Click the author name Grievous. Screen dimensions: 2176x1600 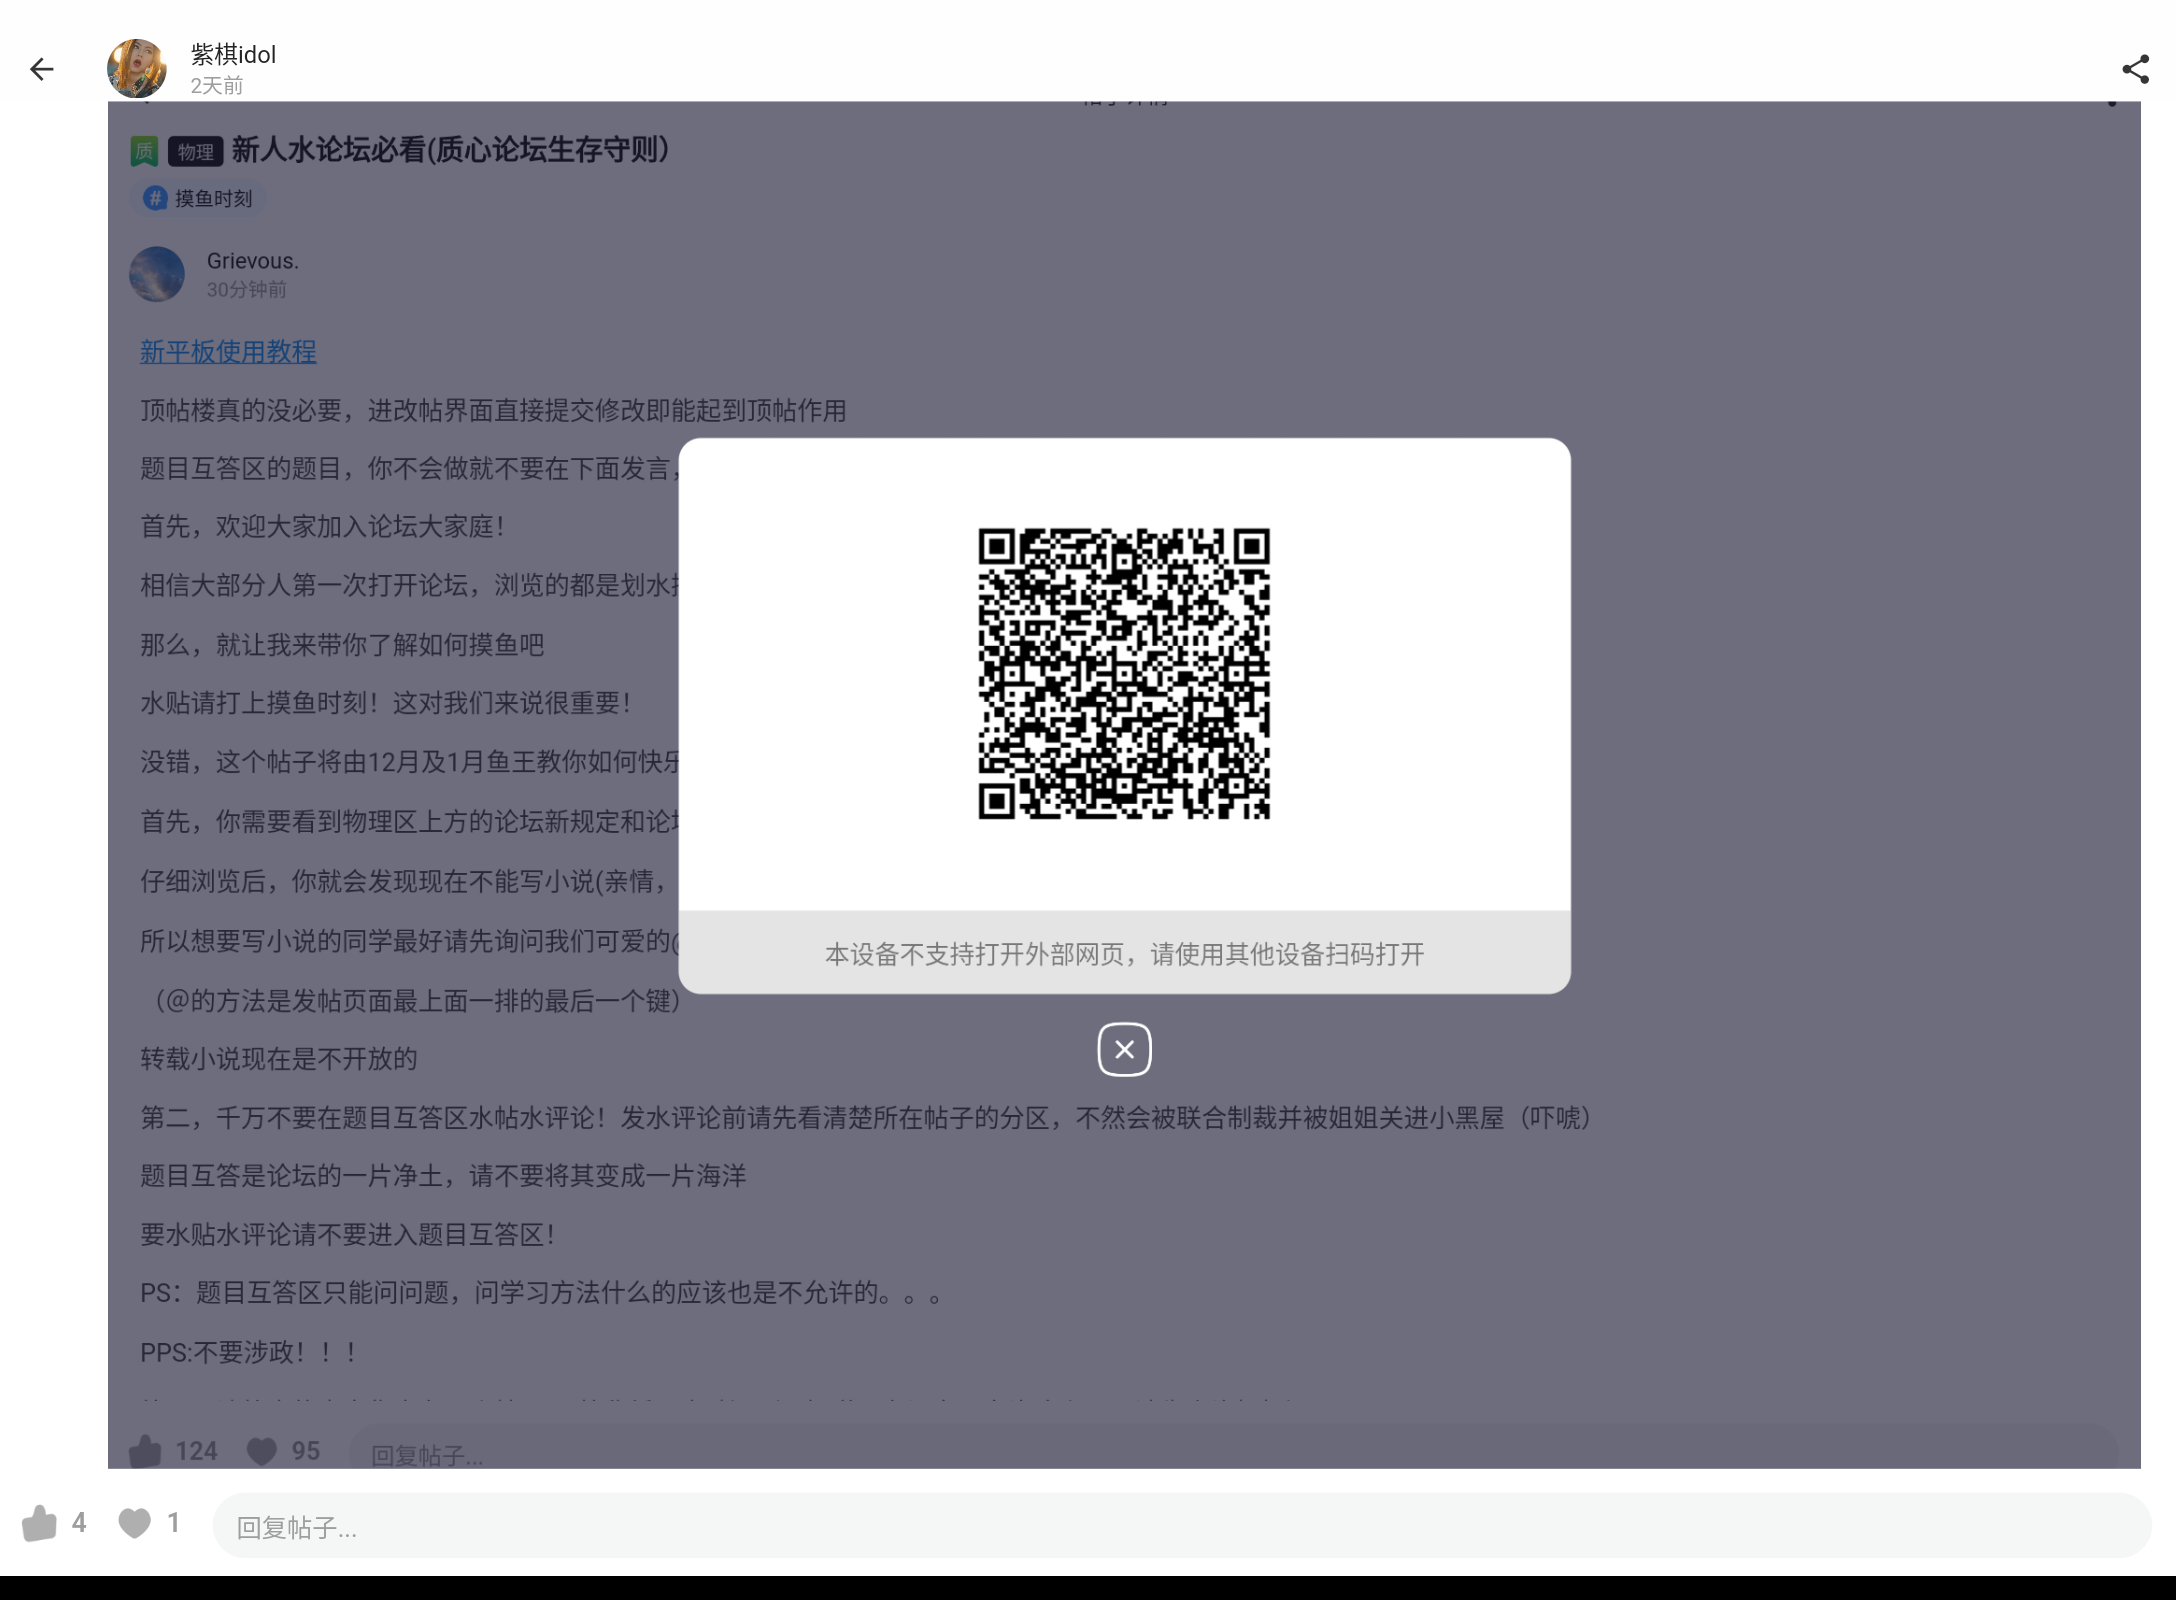pos(253,261)
